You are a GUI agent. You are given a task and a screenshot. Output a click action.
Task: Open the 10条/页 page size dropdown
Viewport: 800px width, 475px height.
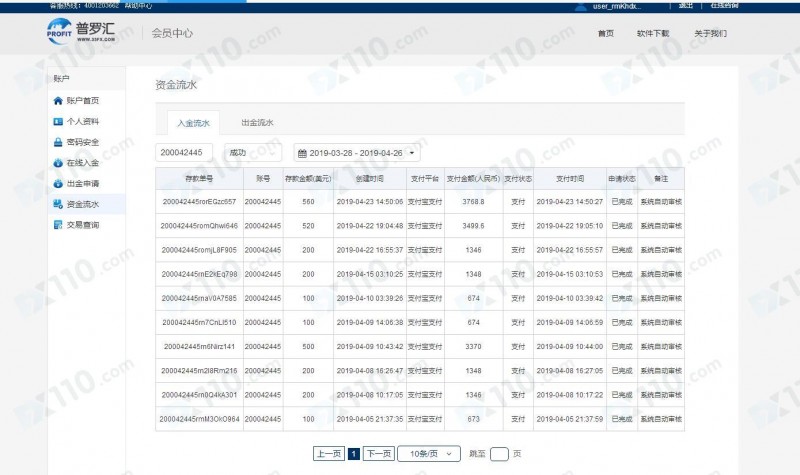[x=429, y=454]
